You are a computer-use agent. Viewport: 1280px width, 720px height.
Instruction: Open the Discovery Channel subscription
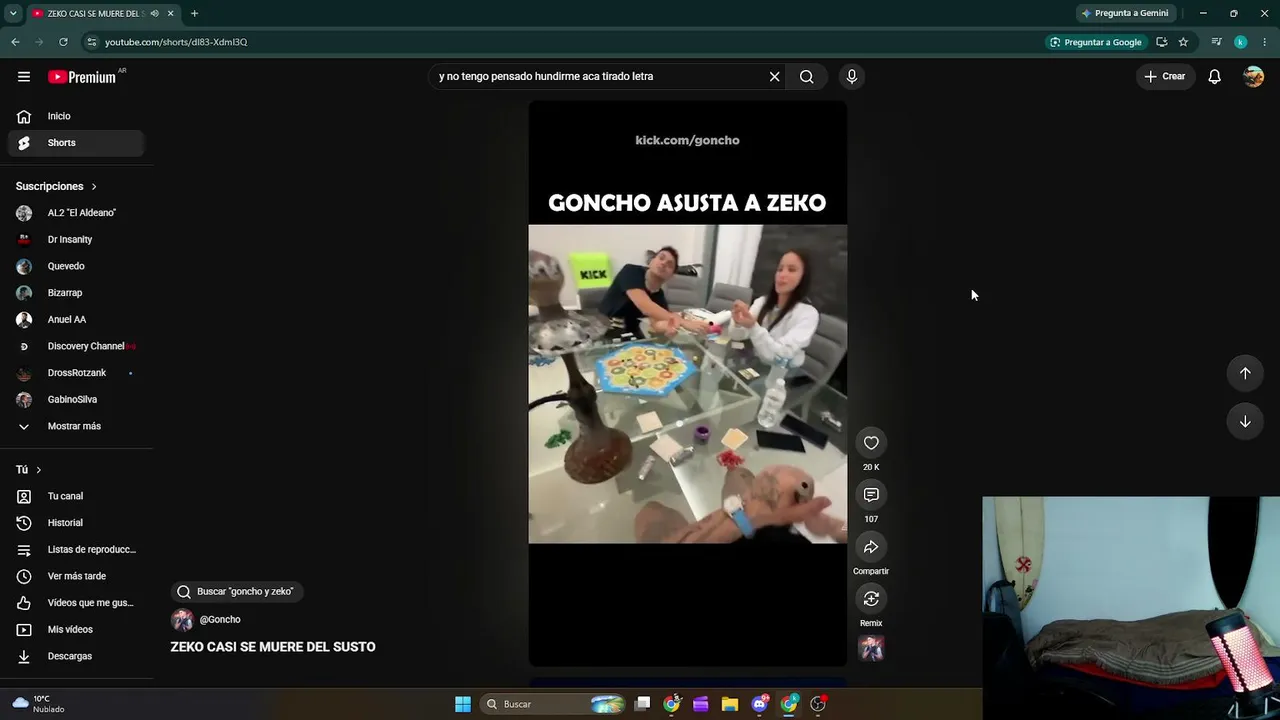tap(76, 346)
